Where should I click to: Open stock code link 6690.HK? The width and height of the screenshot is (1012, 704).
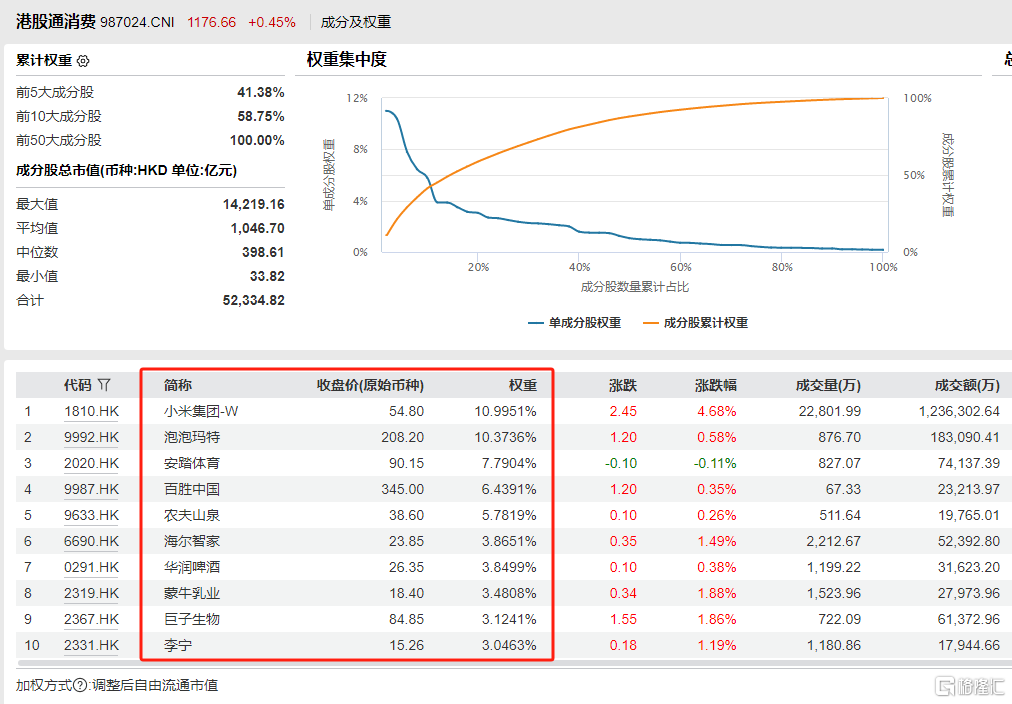point(91,541)
